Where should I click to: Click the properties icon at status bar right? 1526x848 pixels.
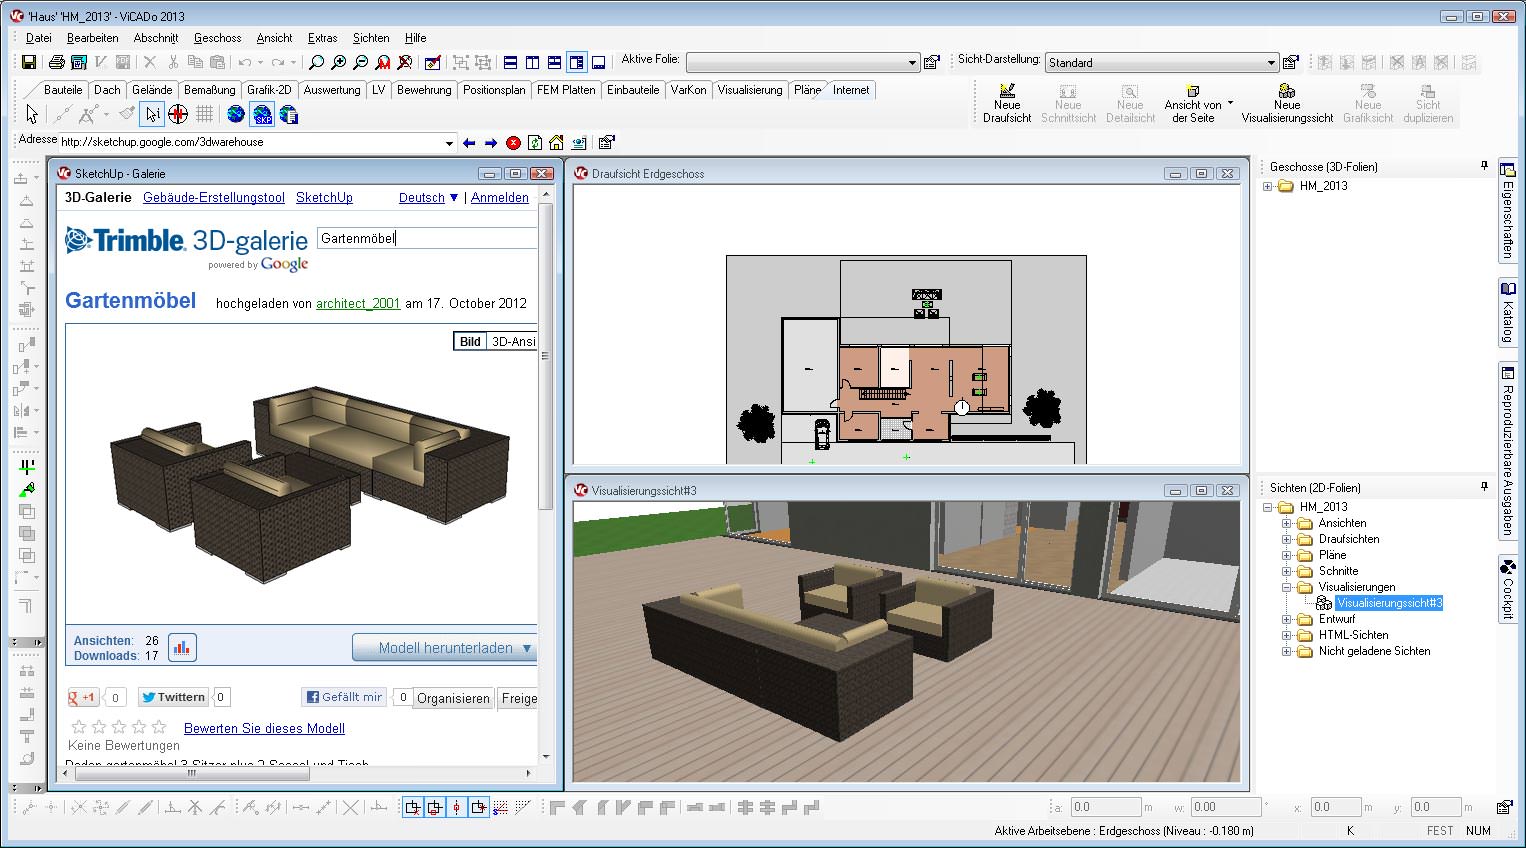click(1504, 807)
